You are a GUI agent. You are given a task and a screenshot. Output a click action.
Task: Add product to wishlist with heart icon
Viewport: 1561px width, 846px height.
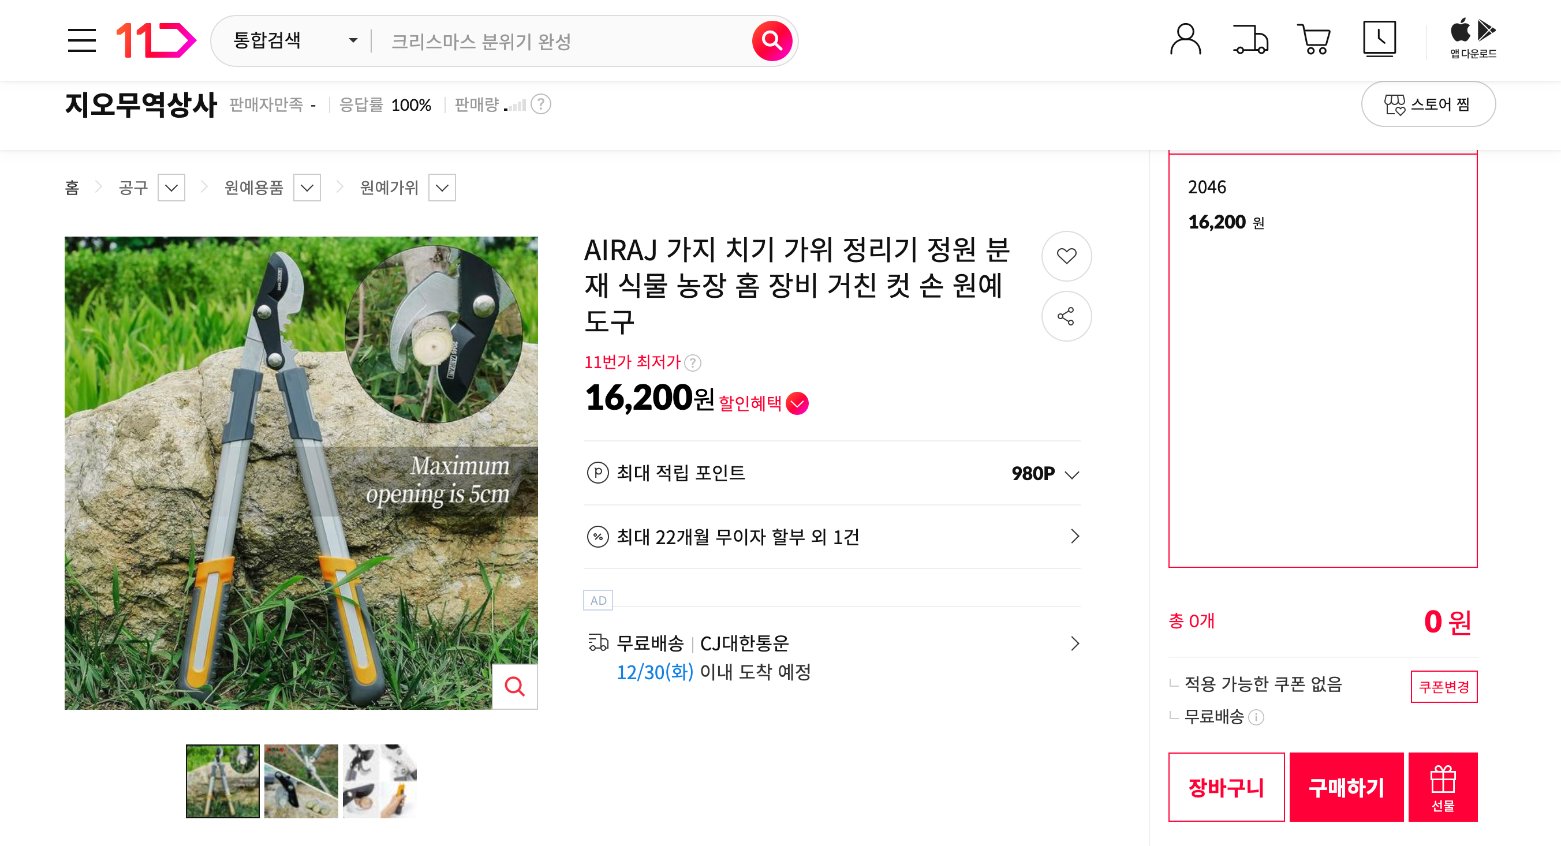point(1066,256)
